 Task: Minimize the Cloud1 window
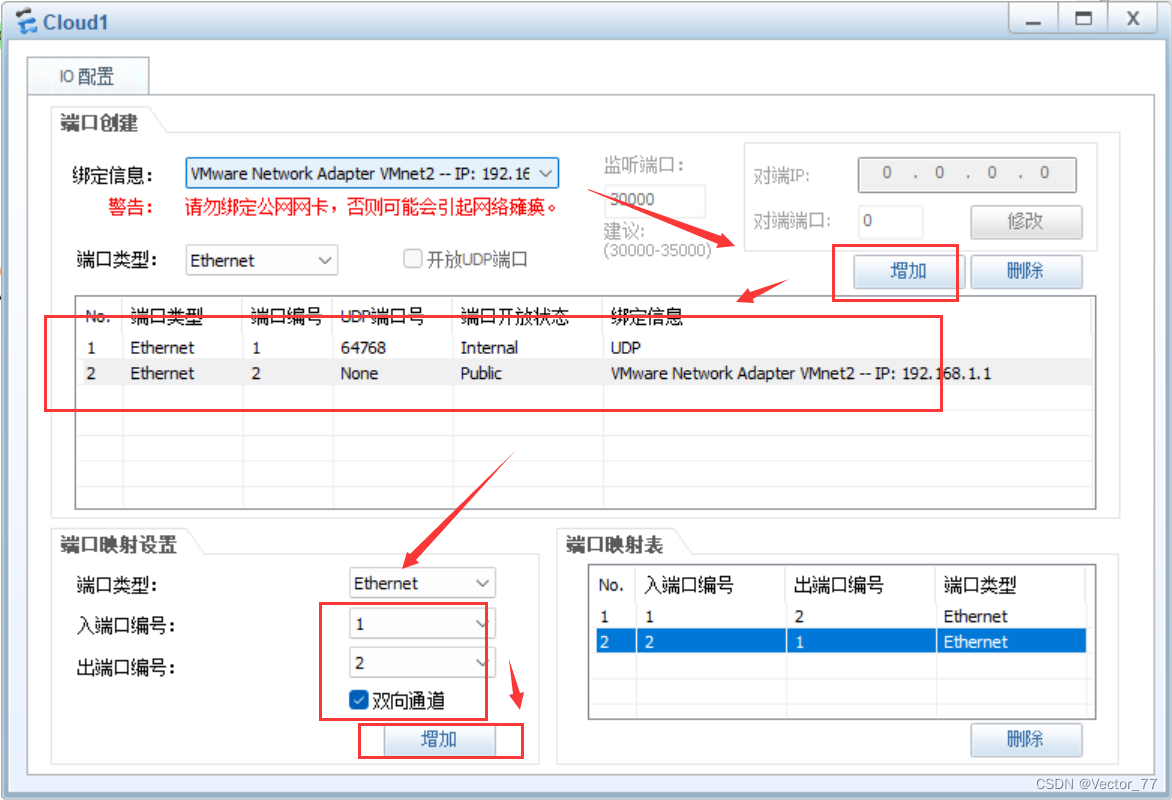coord(1033,19)
